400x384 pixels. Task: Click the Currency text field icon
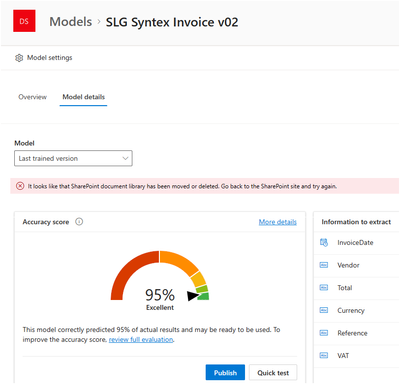tap(324, 310)
